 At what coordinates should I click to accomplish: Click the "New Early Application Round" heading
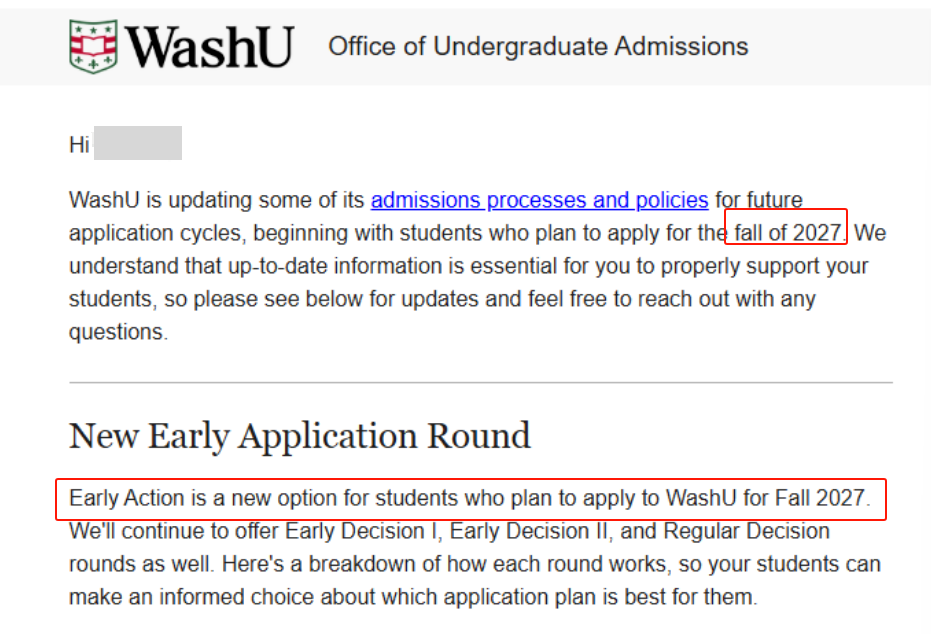coord(299,436)
